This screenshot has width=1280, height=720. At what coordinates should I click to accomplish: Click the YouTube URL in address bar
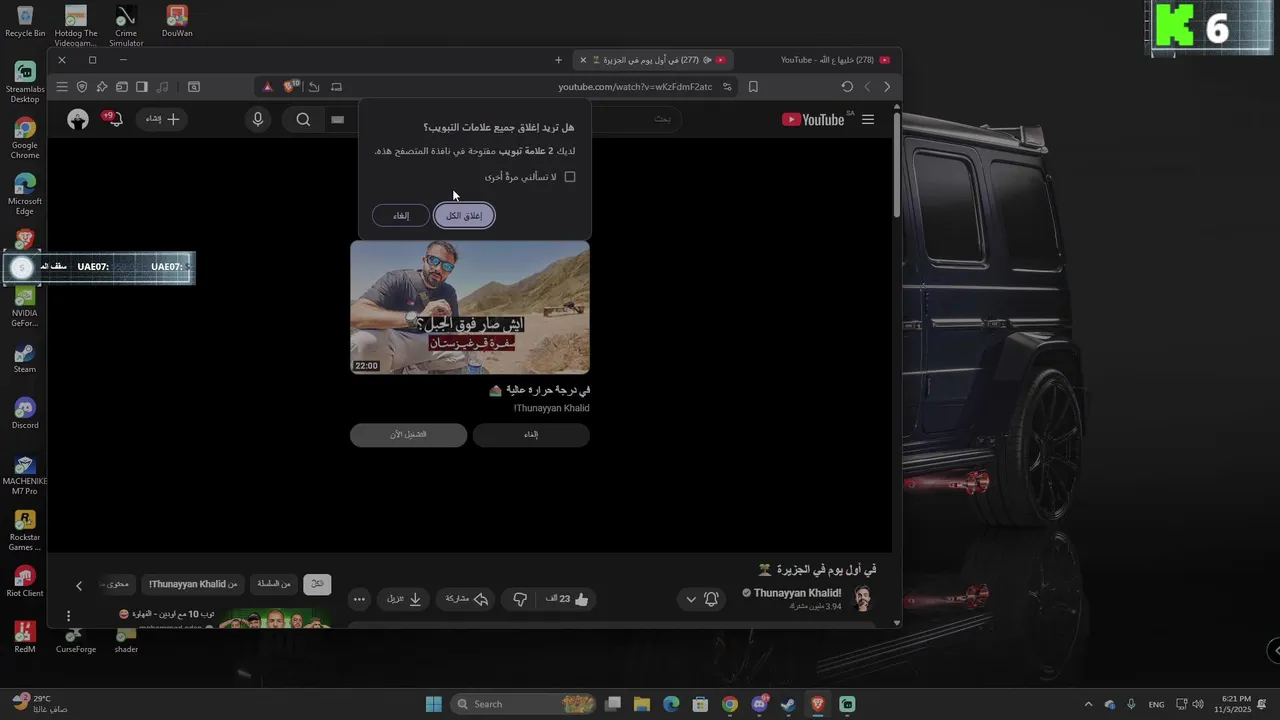coord(635,87)
